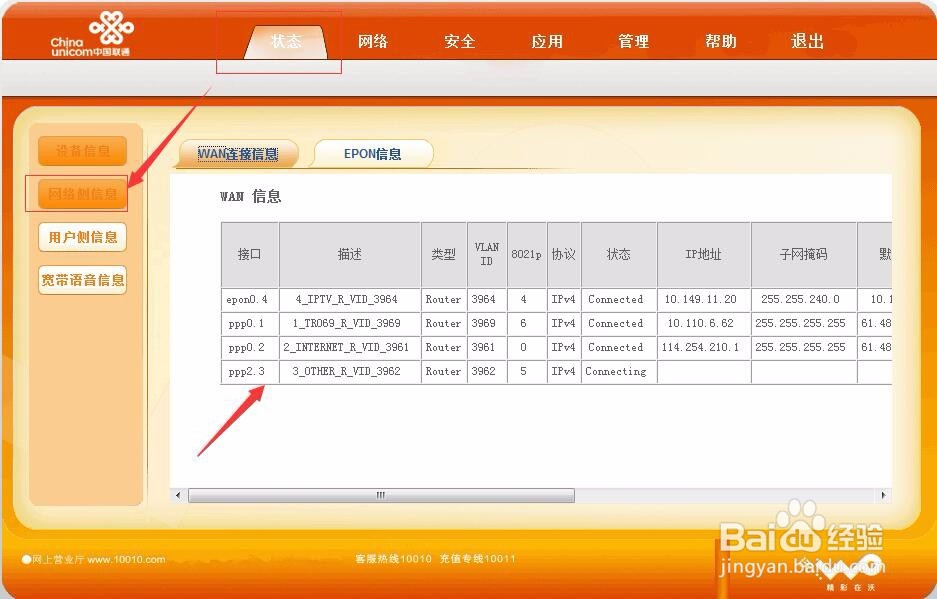
Task: Select 网络侧信息 in the sidebar
Action: pos(82,195)
